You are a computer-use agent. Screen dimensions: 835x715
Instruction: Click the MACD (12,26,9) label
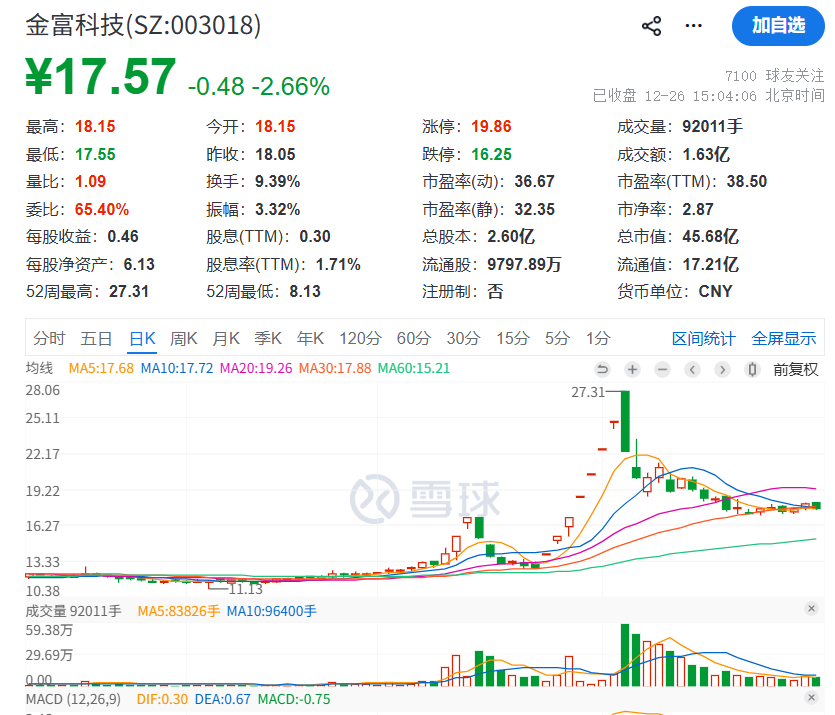click(x=73, y=699)
